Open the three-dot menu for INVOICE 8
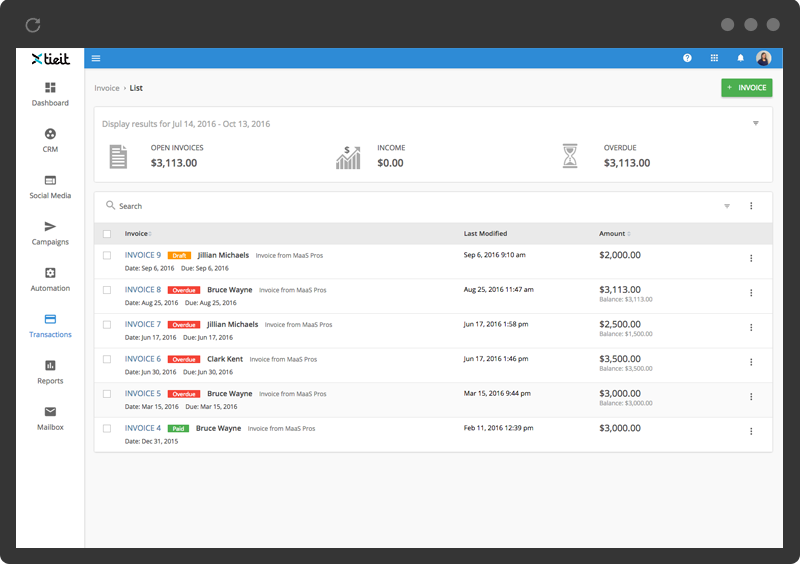This screenshot has width=800, height=564. (751, 293)
